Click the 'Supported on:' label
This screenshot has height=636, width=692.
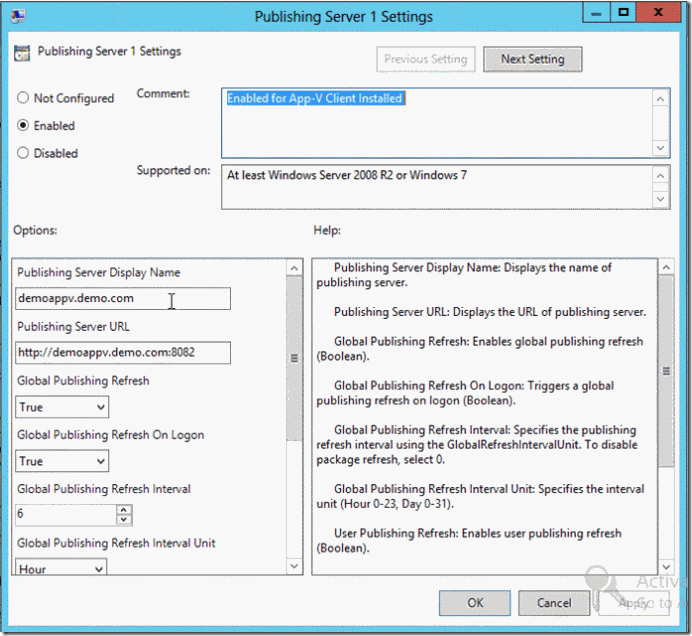[173, 170]
